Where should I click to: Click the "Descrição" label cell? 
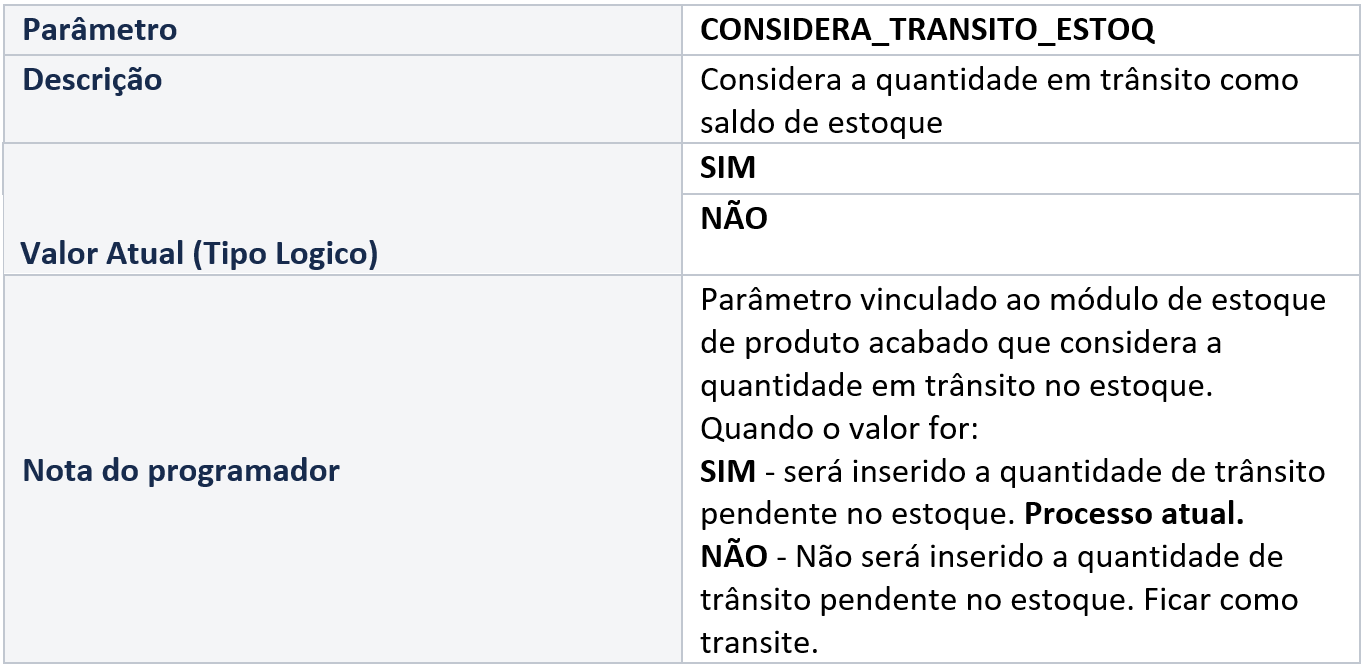[92, 80]
